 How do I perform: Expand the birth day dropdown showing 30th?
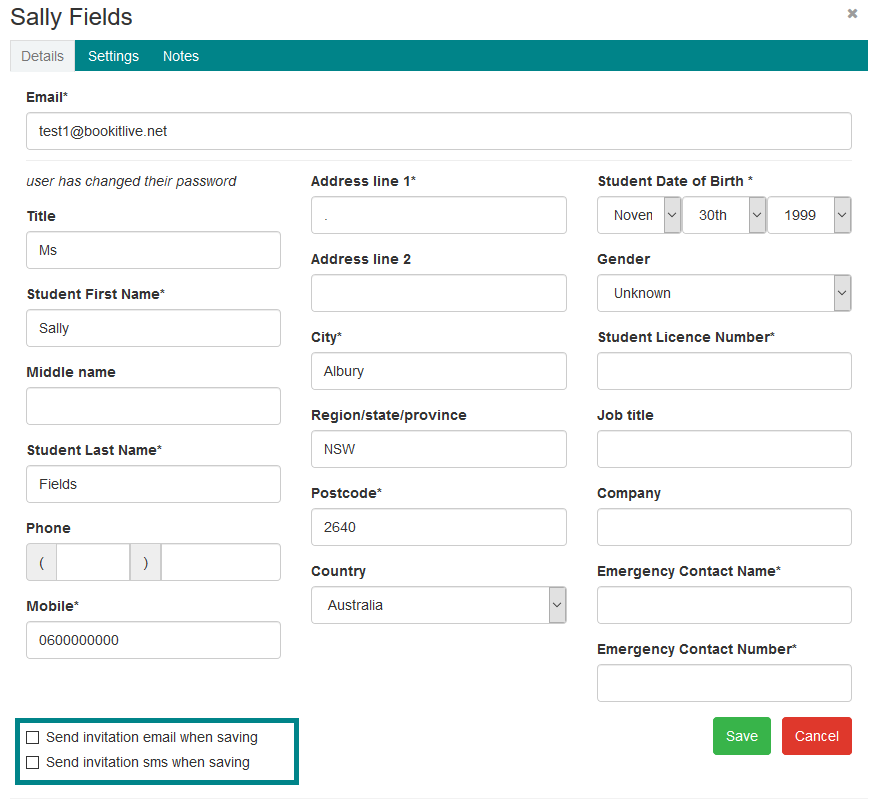click(x=724, y=215)
